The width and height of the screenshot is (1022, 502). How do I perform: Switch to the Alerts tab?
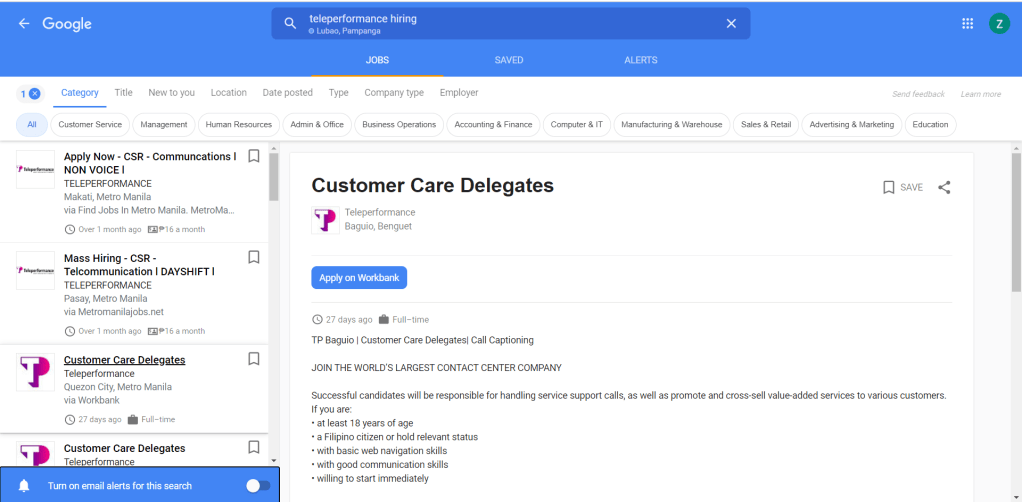tap(641, 60)
